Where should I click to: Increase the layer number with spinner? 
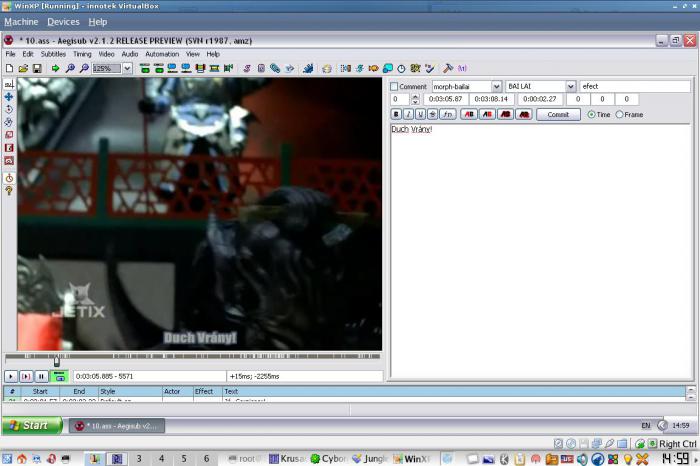point(415,96)
